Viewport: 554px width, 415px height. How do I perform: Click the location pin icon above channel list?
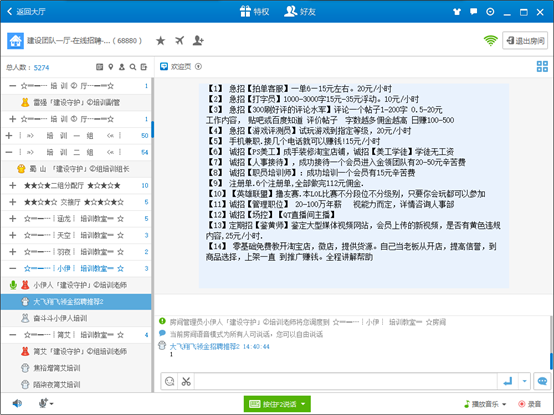(x=111, y=67)
